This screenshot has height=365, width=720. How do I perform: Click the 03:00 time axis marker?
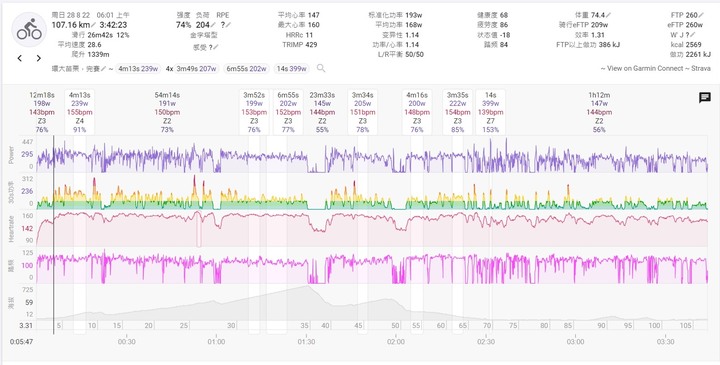point(575,342)
